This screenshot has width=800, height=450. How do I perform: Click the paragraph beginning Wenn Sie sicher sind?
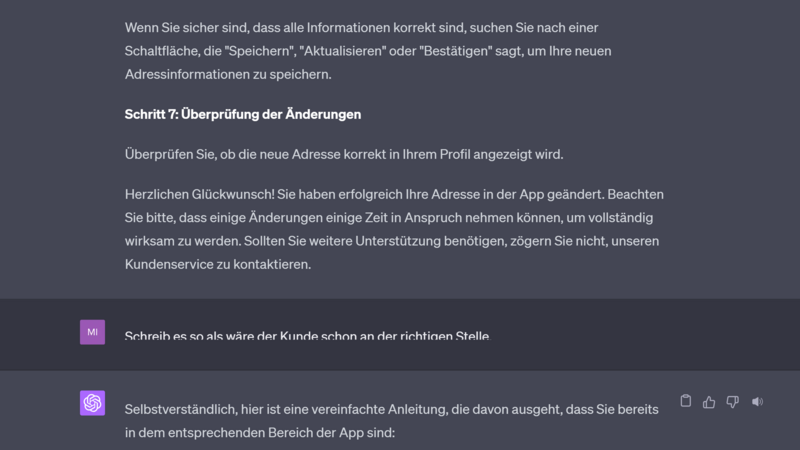pyautogui.click(x=368, y=51)
